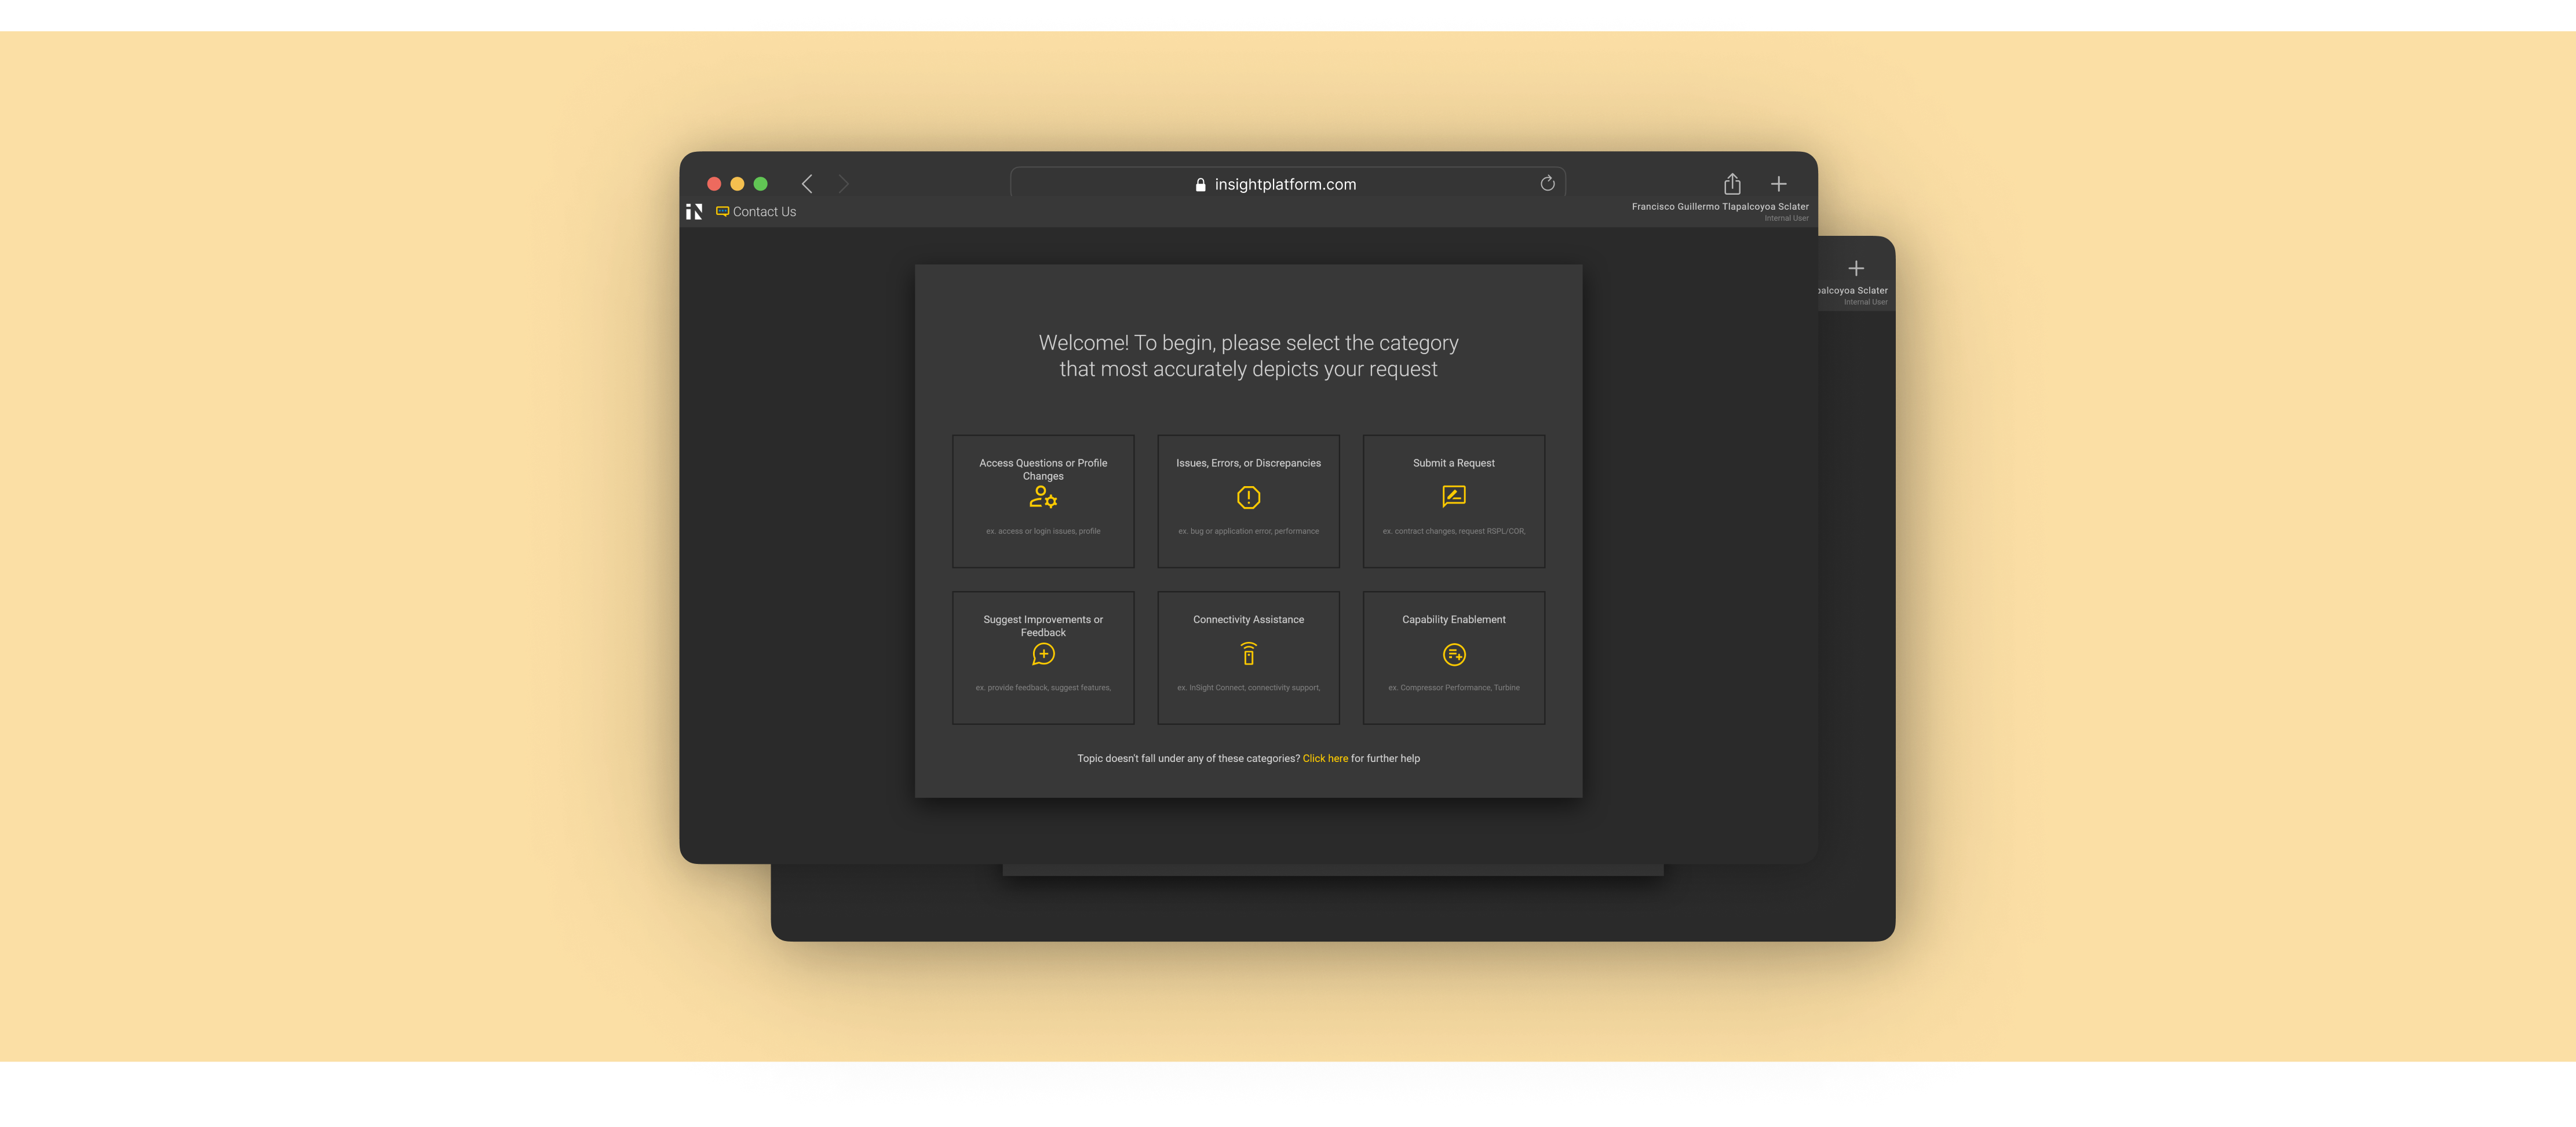Open a new tab with plus icon

1778,184
